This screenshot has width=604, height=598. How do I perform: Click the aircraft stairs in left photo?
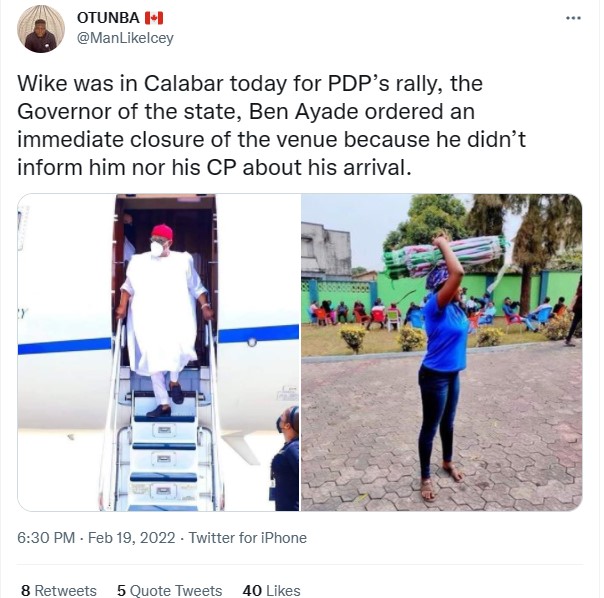(x=162, y=450)
